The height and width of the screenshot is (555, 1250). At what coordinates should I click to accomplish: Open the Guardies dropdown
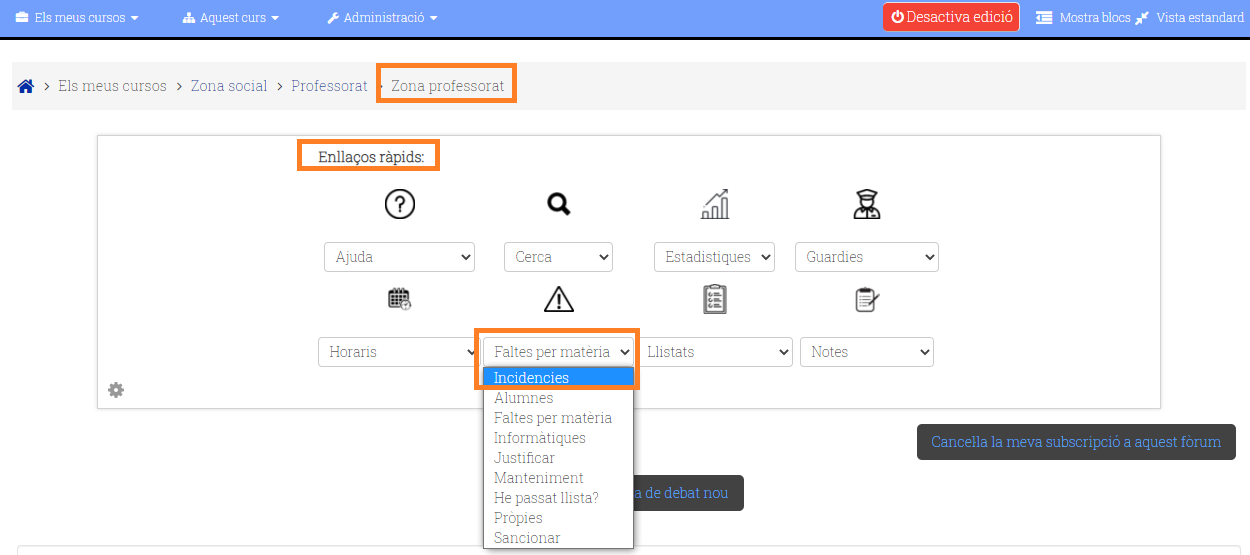[866, 257]
